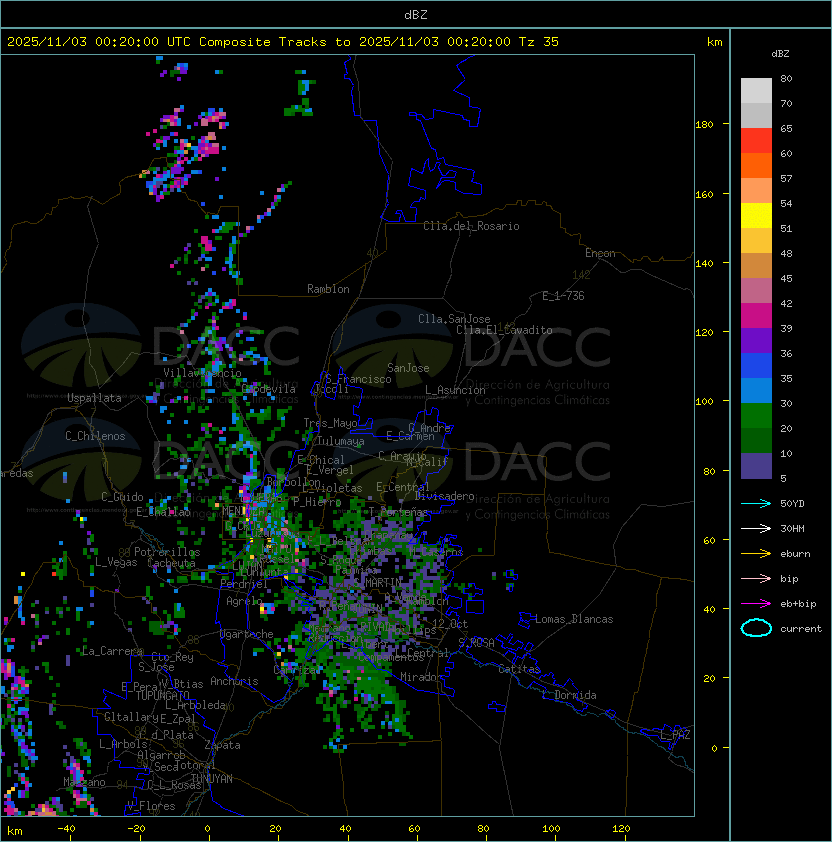Click the 'current' legend label
832x842 pixels.
click(x=801, y=629)
